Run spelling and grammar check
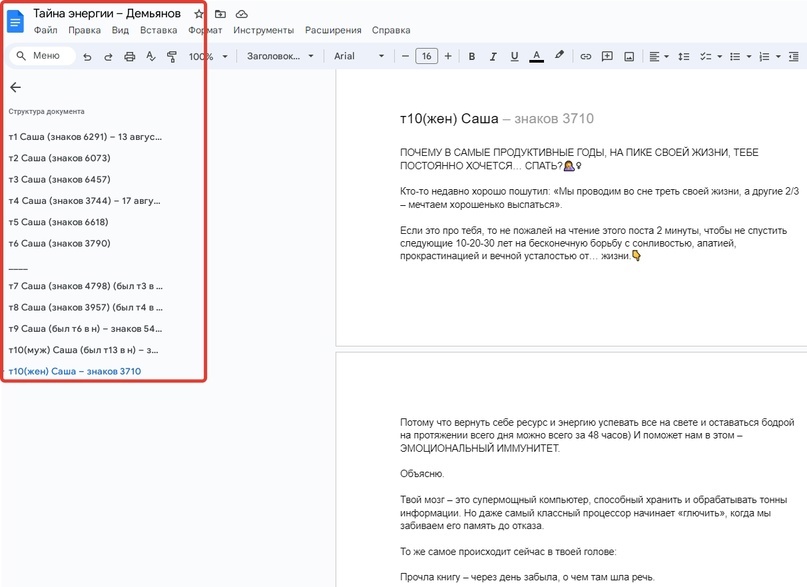The image size is (807, 587). tap(151, 57)
